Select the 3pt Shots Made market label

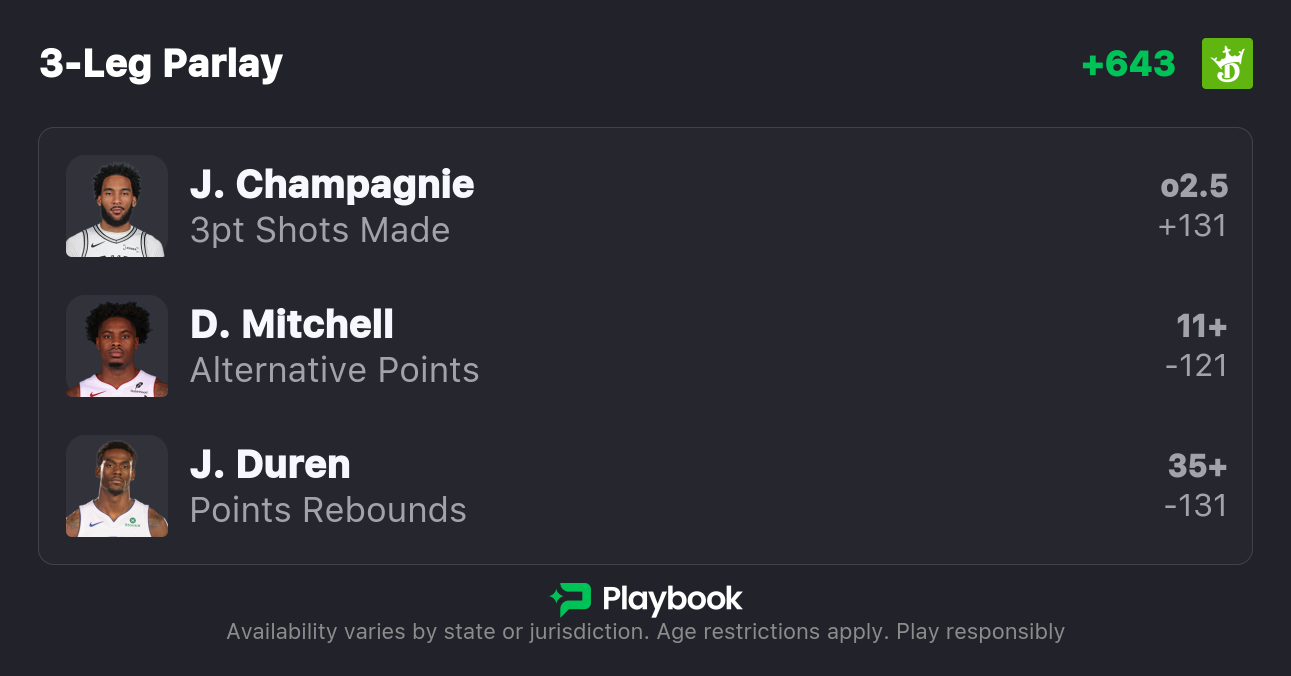(320, 230)
